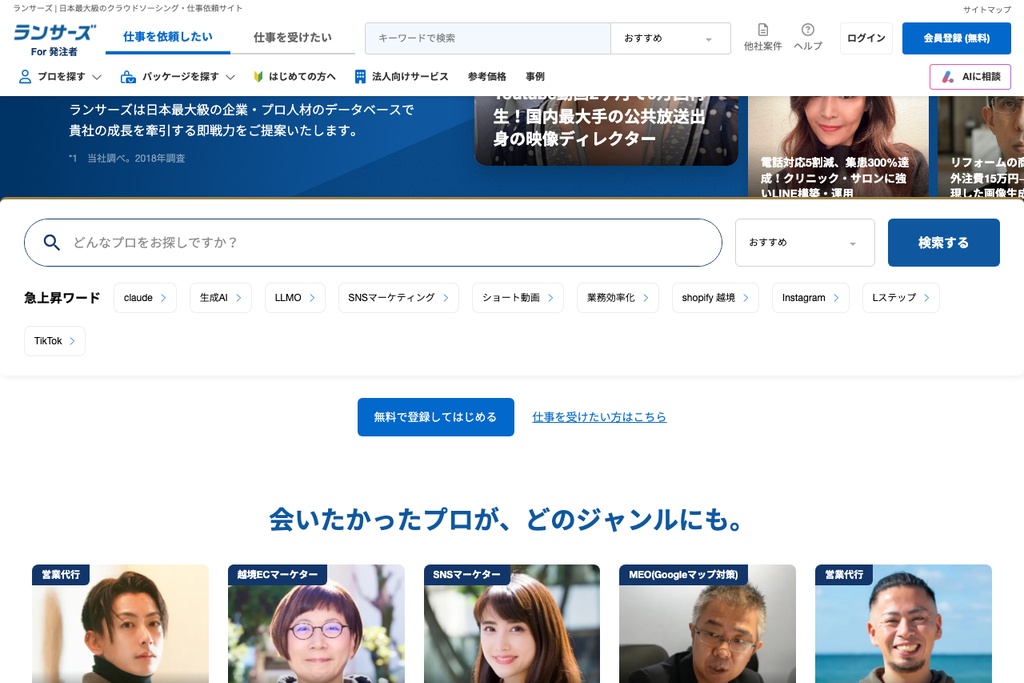Click the arrow on 生成AI keyword chip
1024x683 pixels.
(x=238, y=298)
